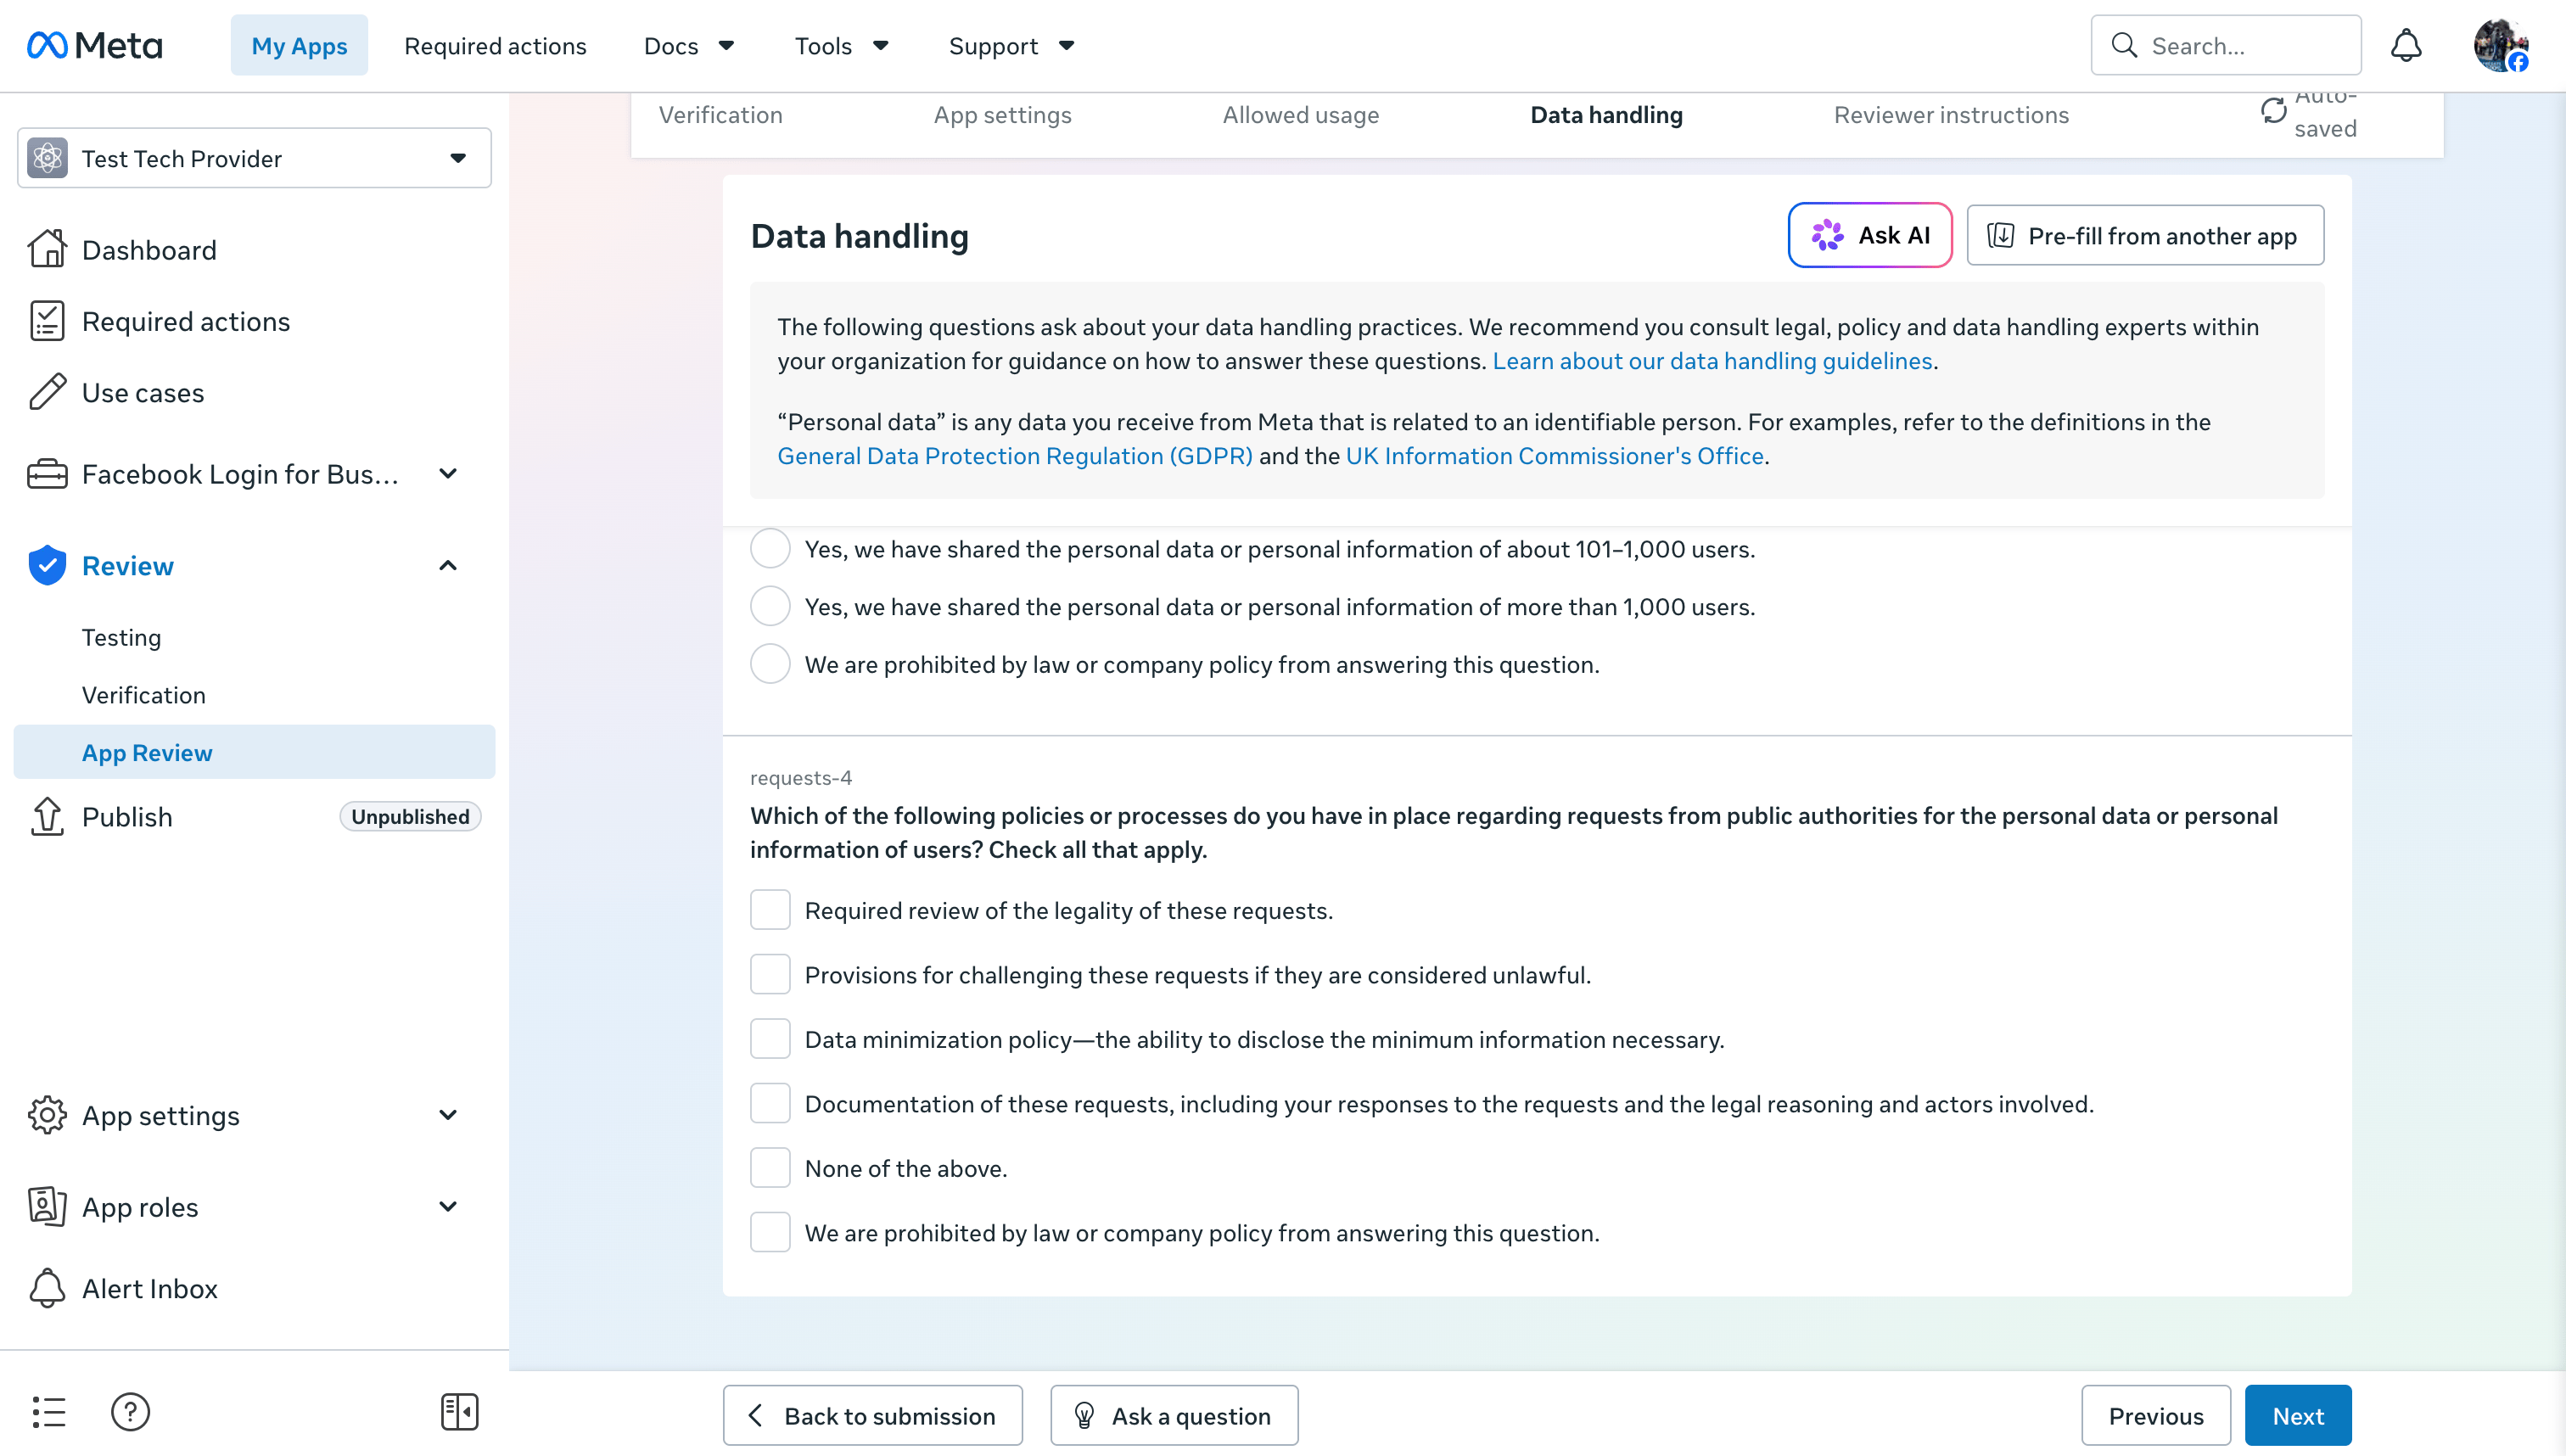Open the list icon in the sidebar footer
Viewport: 2566px width, 1456px height.
pos(48,1412)
